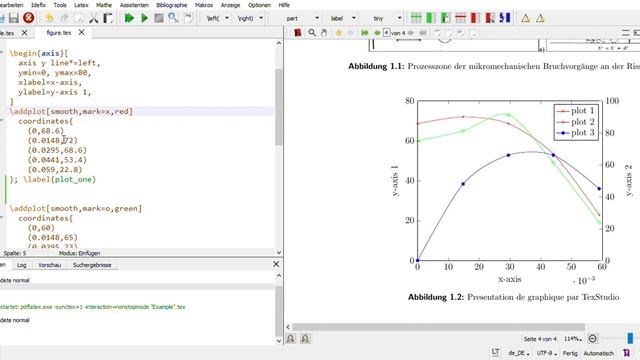The width and height of the screenshot is (640, 360).
Task: Run Compile single green arrow
Action: click(144, 18)
